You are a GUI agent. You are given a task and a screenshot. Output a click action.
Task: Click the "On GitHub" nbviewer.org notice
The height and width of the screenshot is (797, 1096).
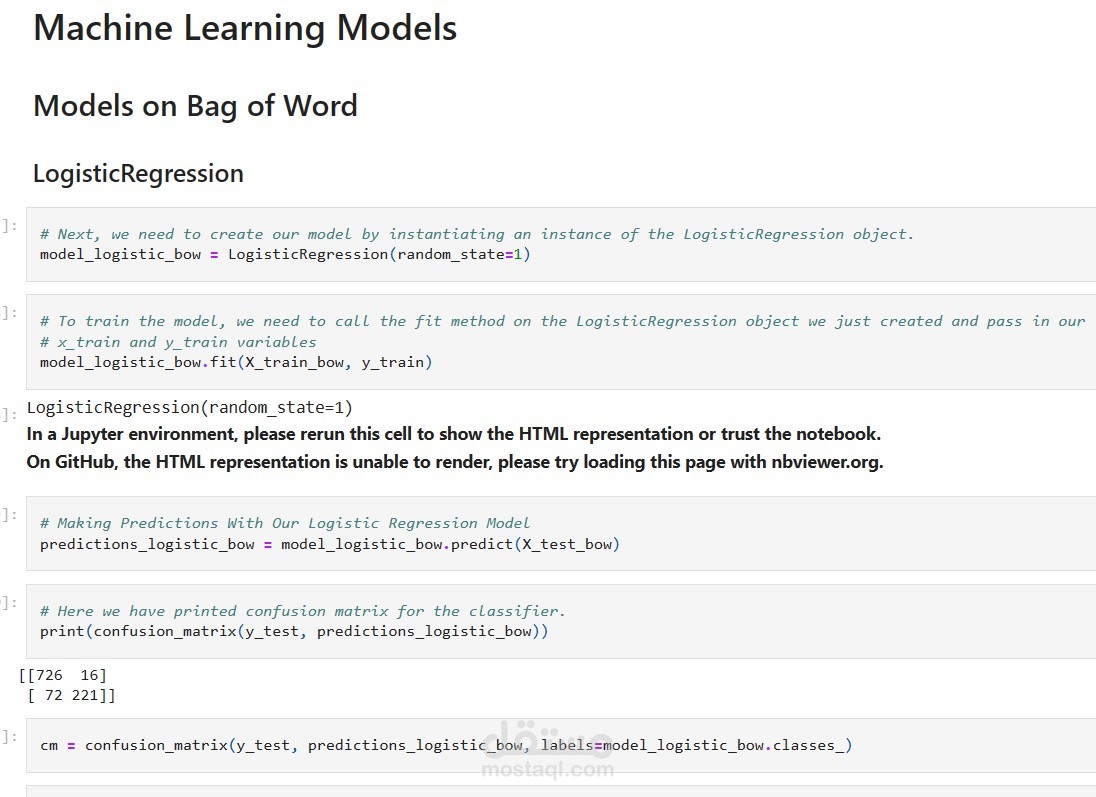[454, 462]
